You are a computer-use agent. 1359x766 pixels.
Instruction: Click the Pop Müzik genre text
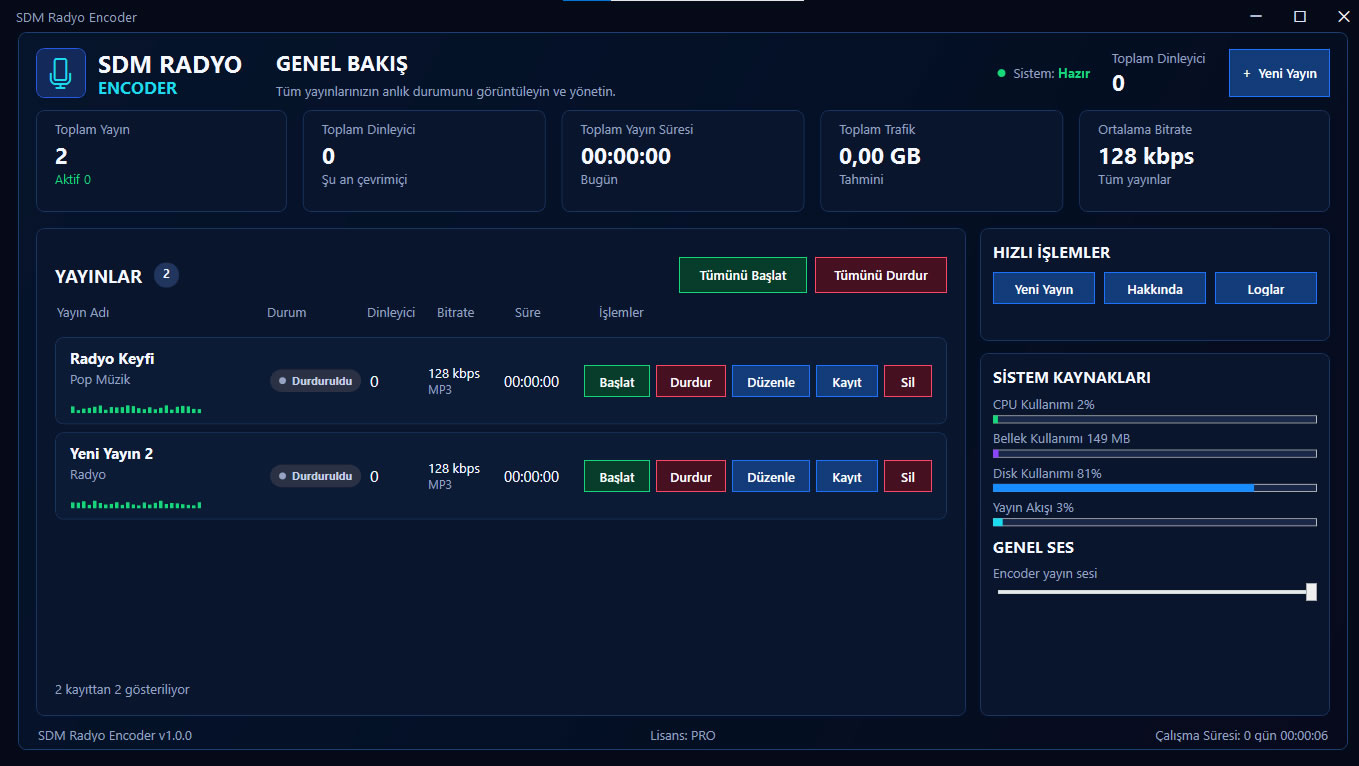(x=101, y=380)
